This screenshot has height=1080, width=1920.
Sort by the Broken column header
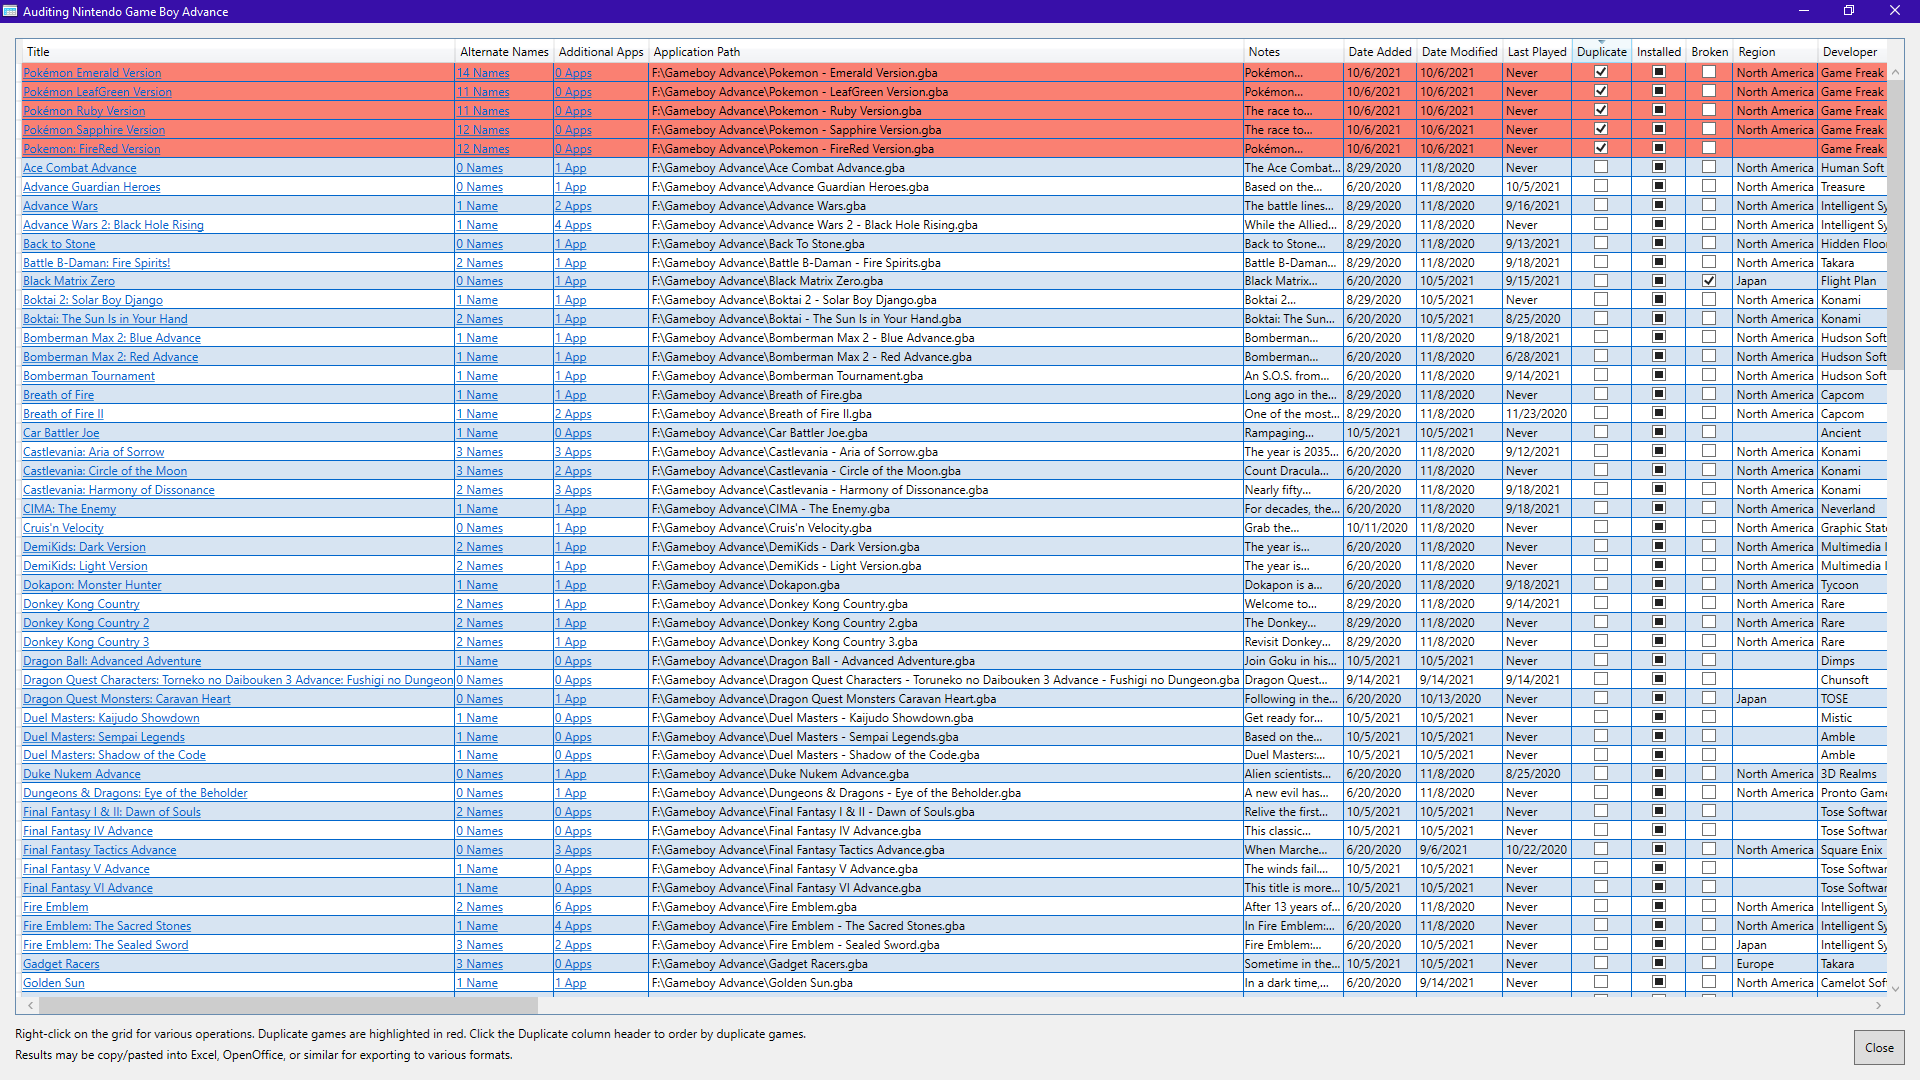[1709, 52]
